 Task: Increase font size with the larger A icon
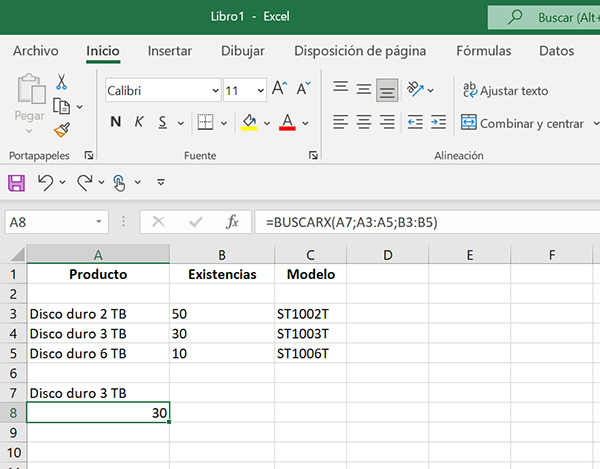(x=280, y=90)
